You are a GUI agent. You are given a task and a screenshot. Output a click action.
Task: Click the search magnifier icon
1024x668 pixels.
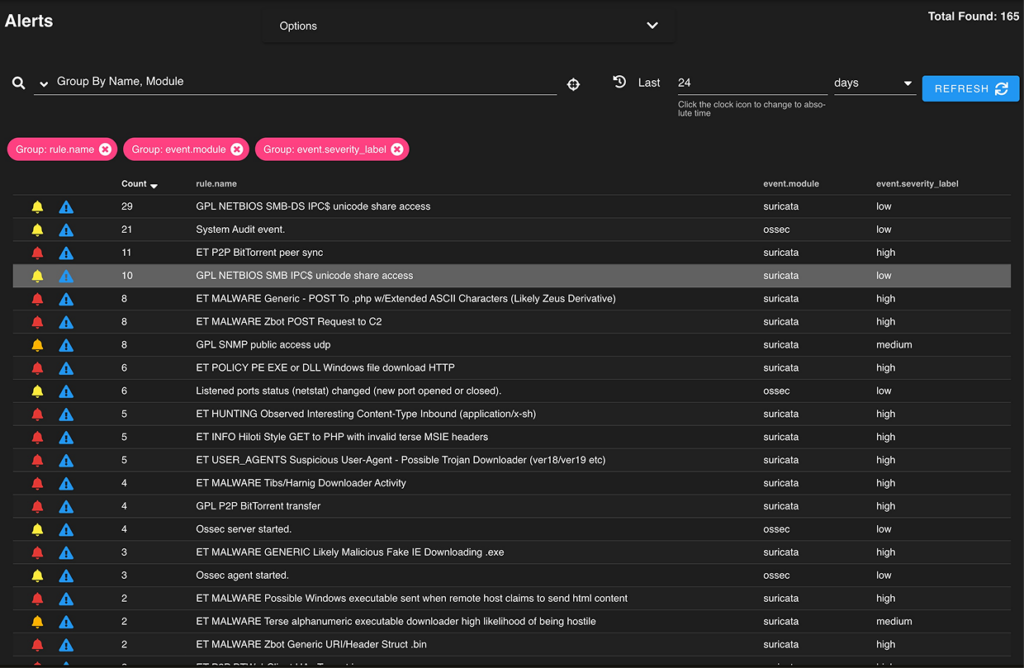pos(18,84)
